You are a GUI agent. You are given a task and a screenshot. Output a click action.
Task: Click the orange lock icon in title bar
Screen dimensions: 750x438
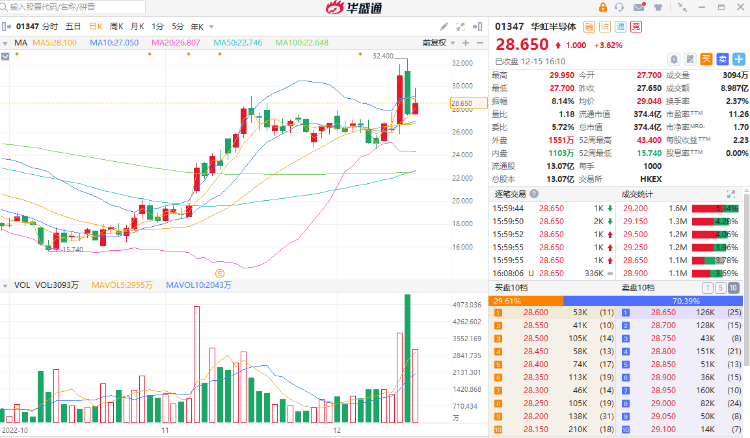[603, 7]
